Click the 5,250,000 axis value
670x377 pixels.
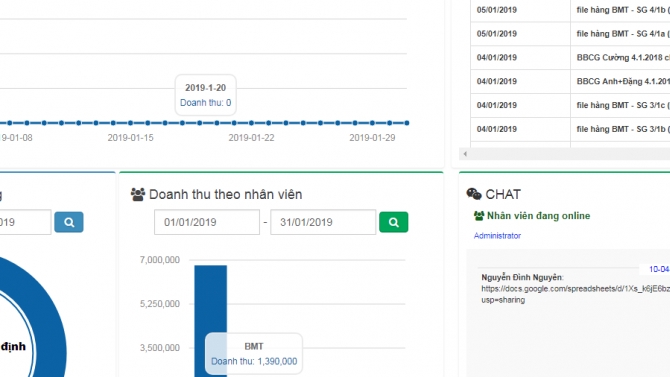(x=159, y=304)
